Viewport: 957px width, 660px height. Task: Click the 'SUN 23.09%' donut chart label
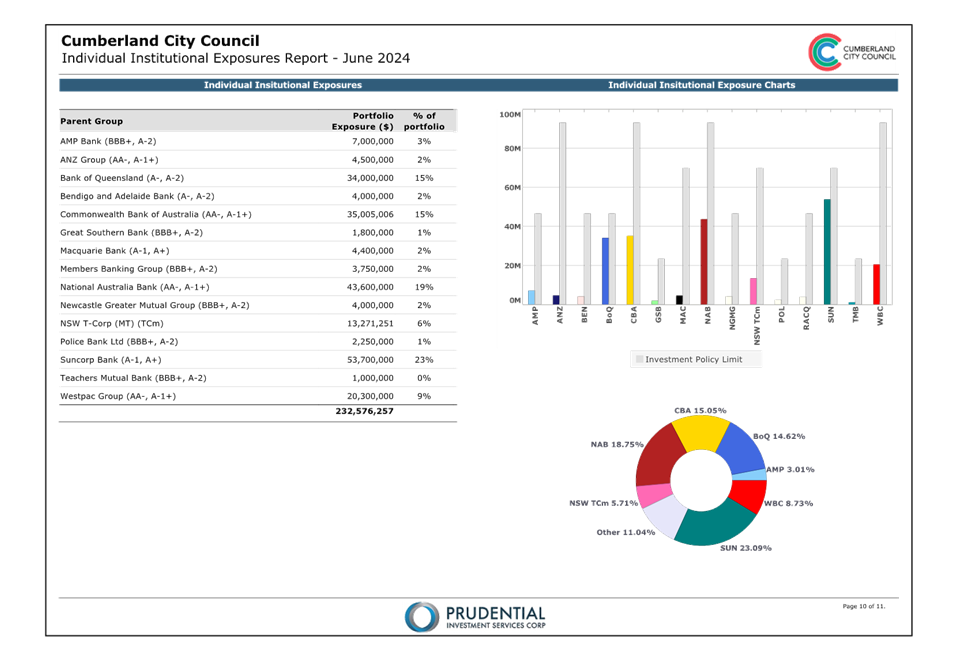(x=746, y=548)
